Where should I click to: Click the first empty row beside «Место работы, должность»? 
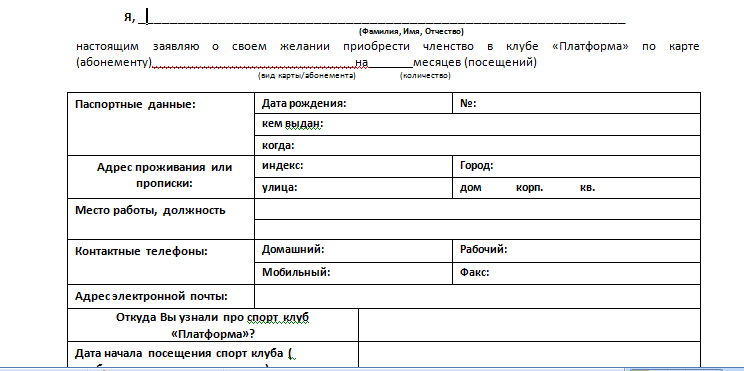pos(477,209)
